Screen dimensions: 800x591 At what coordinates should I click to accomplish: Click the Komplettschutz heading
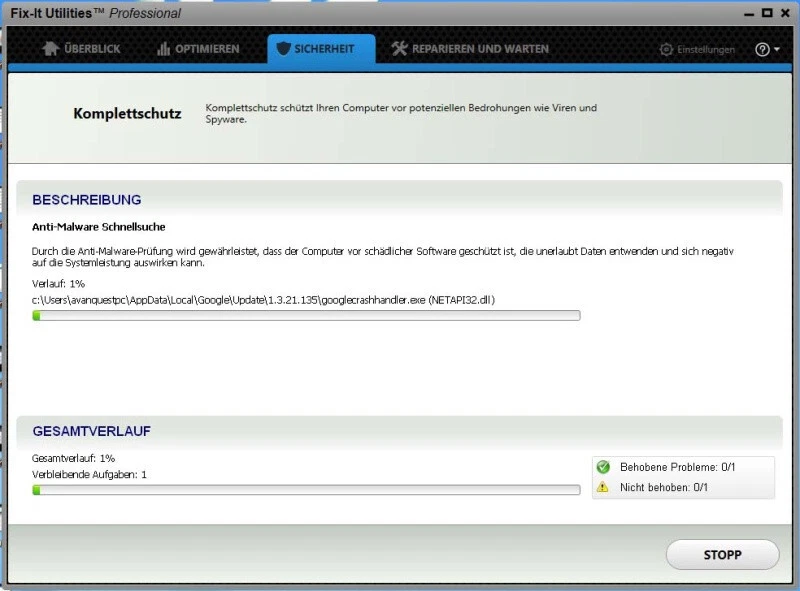127,114
